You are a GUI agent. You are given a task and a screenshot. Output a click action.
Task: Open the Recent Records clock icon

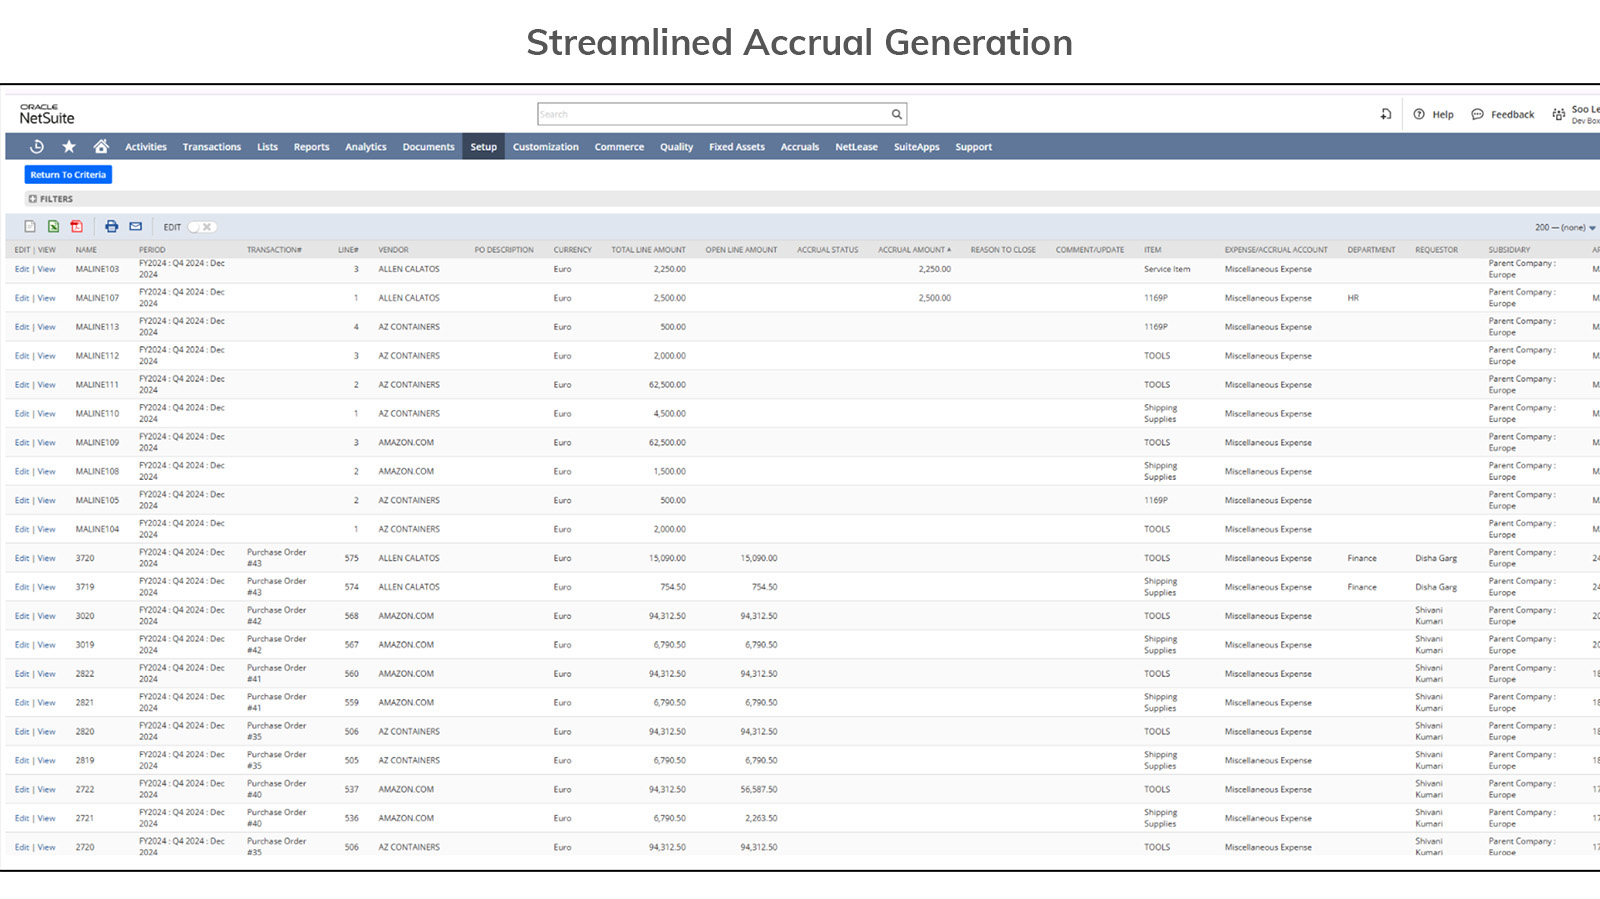37,147
